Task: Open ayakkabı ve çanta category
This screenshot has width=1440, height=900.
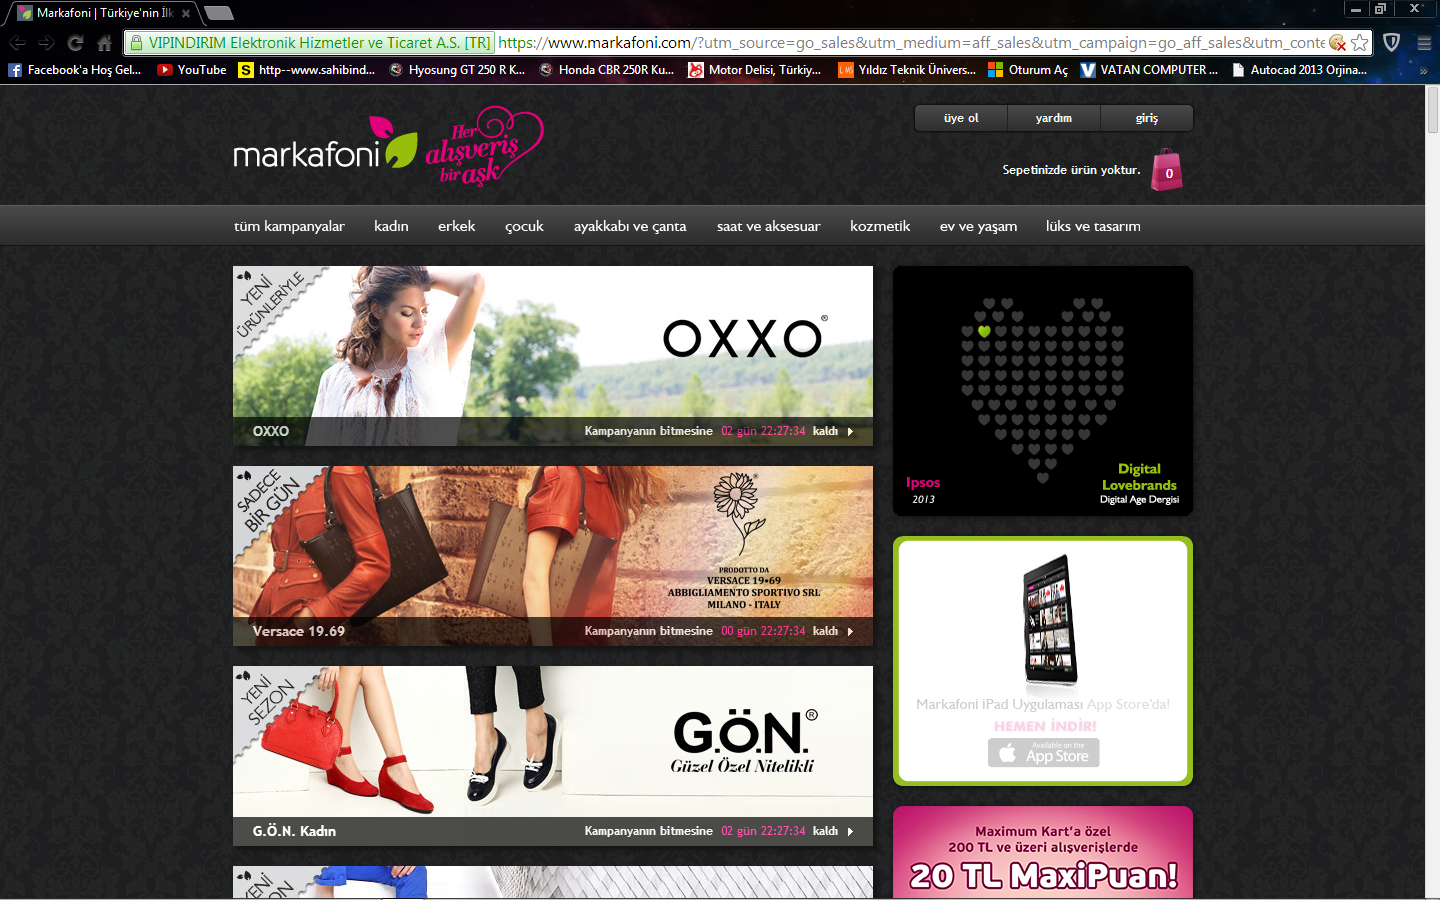Action: [630, 227]
